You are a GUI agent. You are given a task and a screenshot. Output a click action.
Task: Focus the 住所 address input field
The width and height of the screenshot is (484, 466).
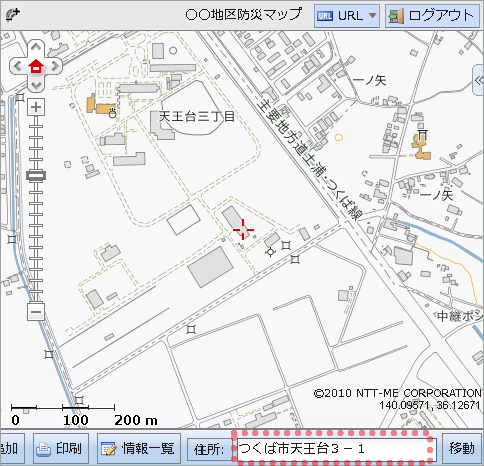click(x=332, y=449)
